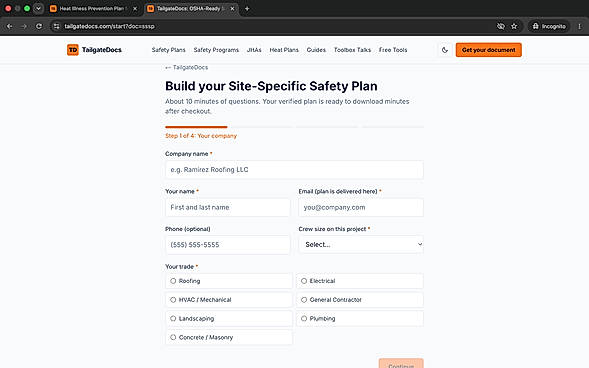Select the Electrical trade option
The width and height of the screenshot is (589, 368).
[359, 281]
